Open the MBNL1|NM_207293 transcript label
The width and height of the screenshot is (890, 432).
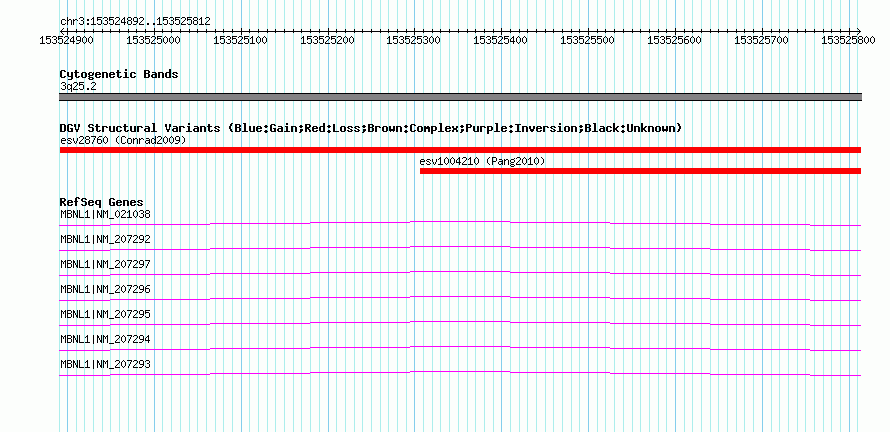tap(106, 364)
